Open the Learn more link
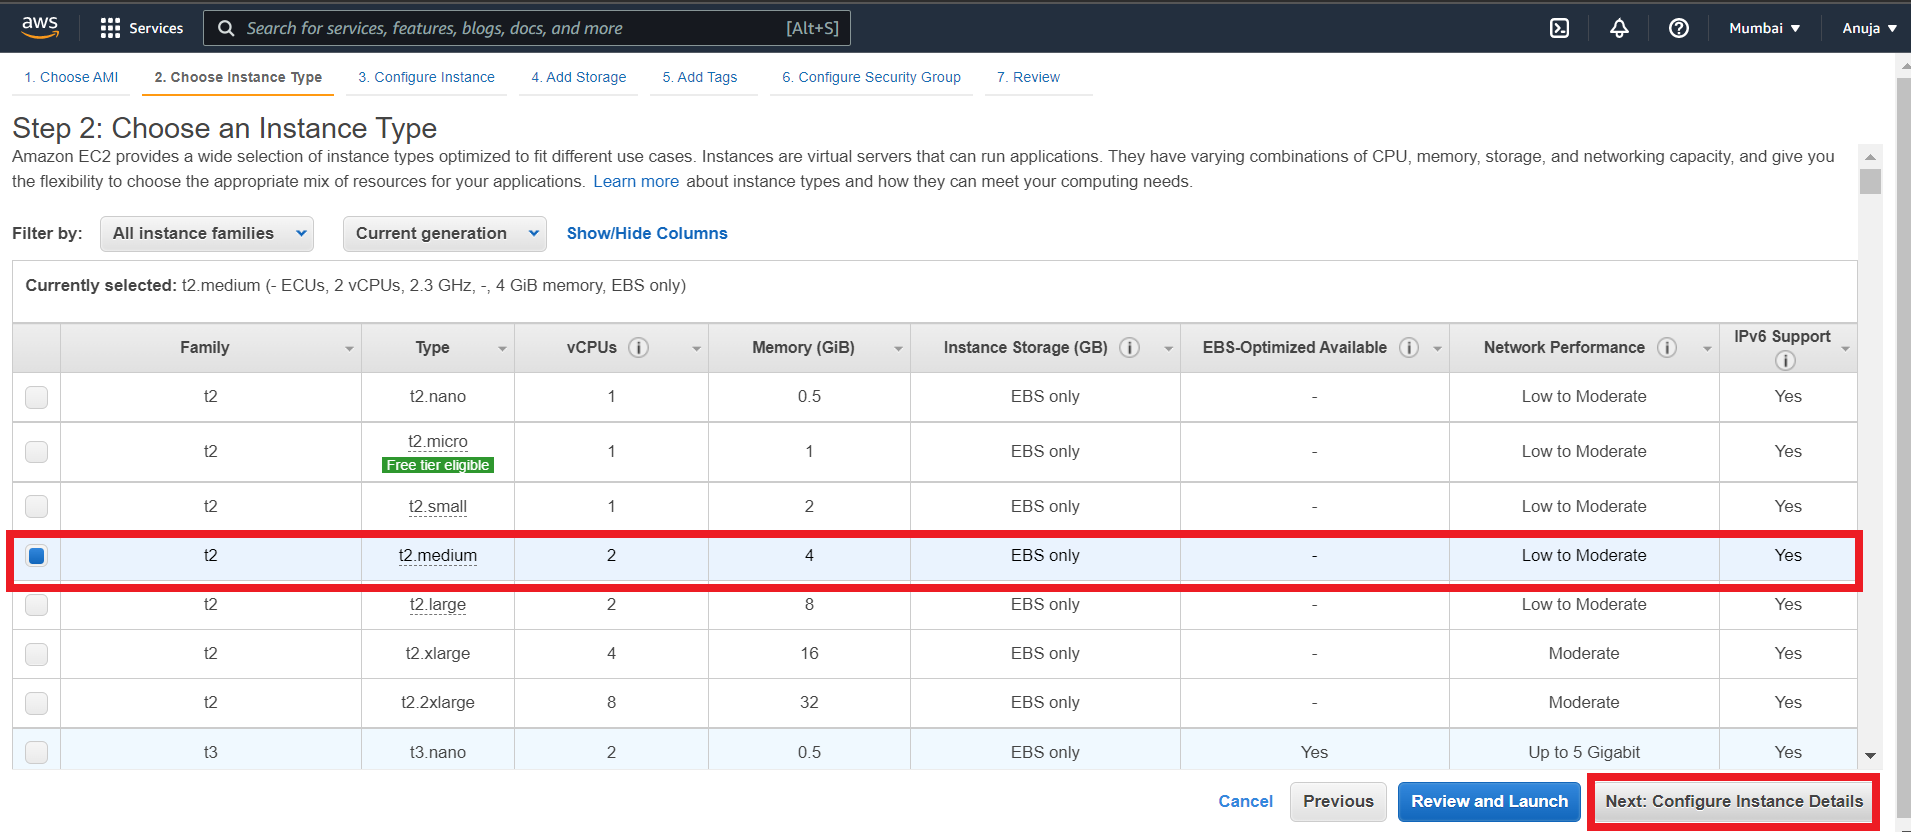The height and width of the screenshot is (832, 1911). [636, 181]
